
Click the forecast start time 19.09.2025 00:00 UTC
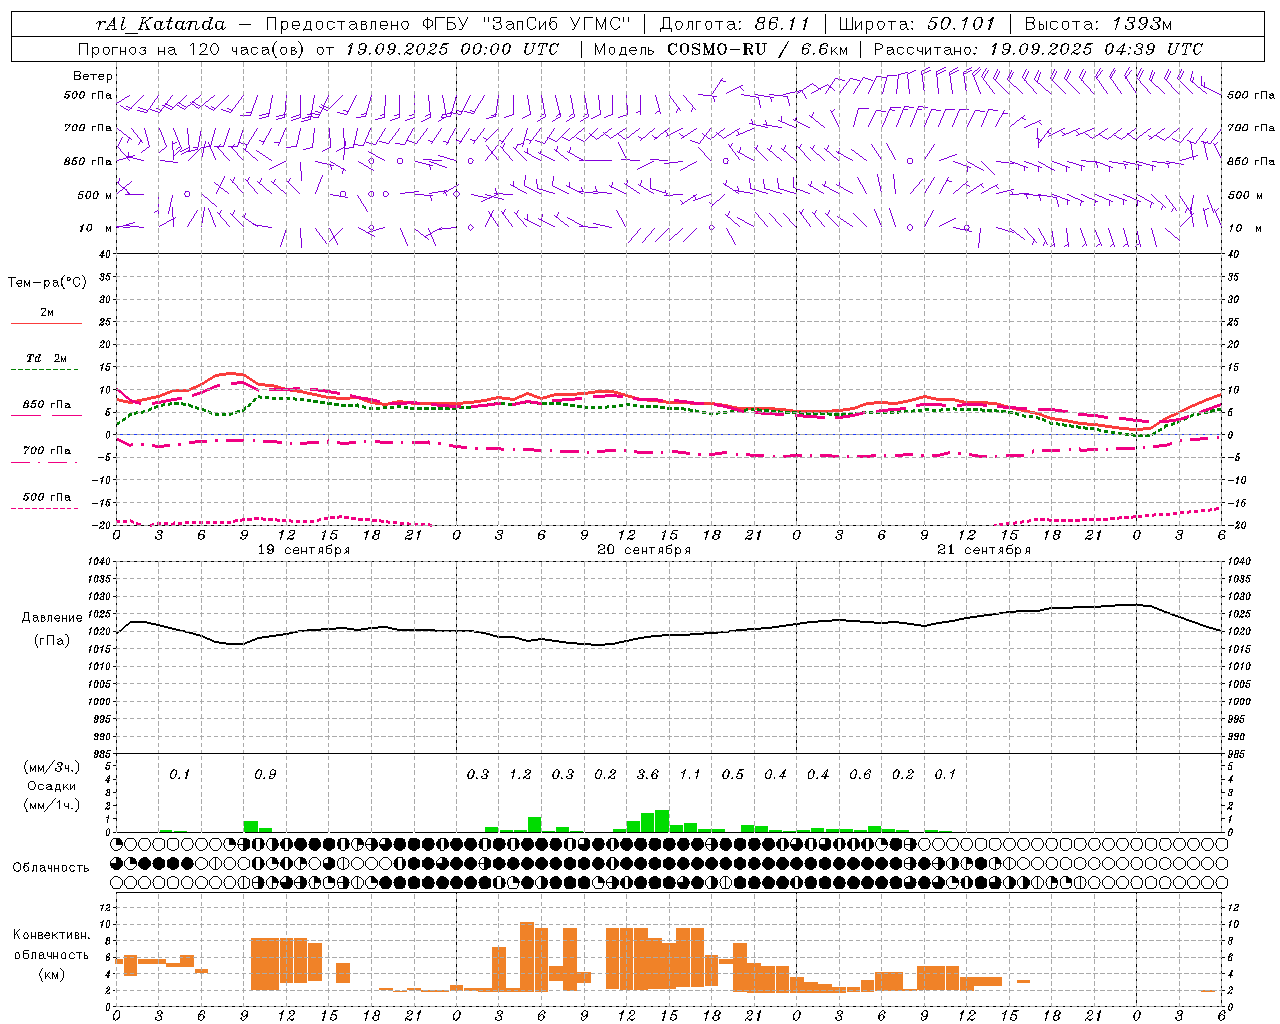452,49
